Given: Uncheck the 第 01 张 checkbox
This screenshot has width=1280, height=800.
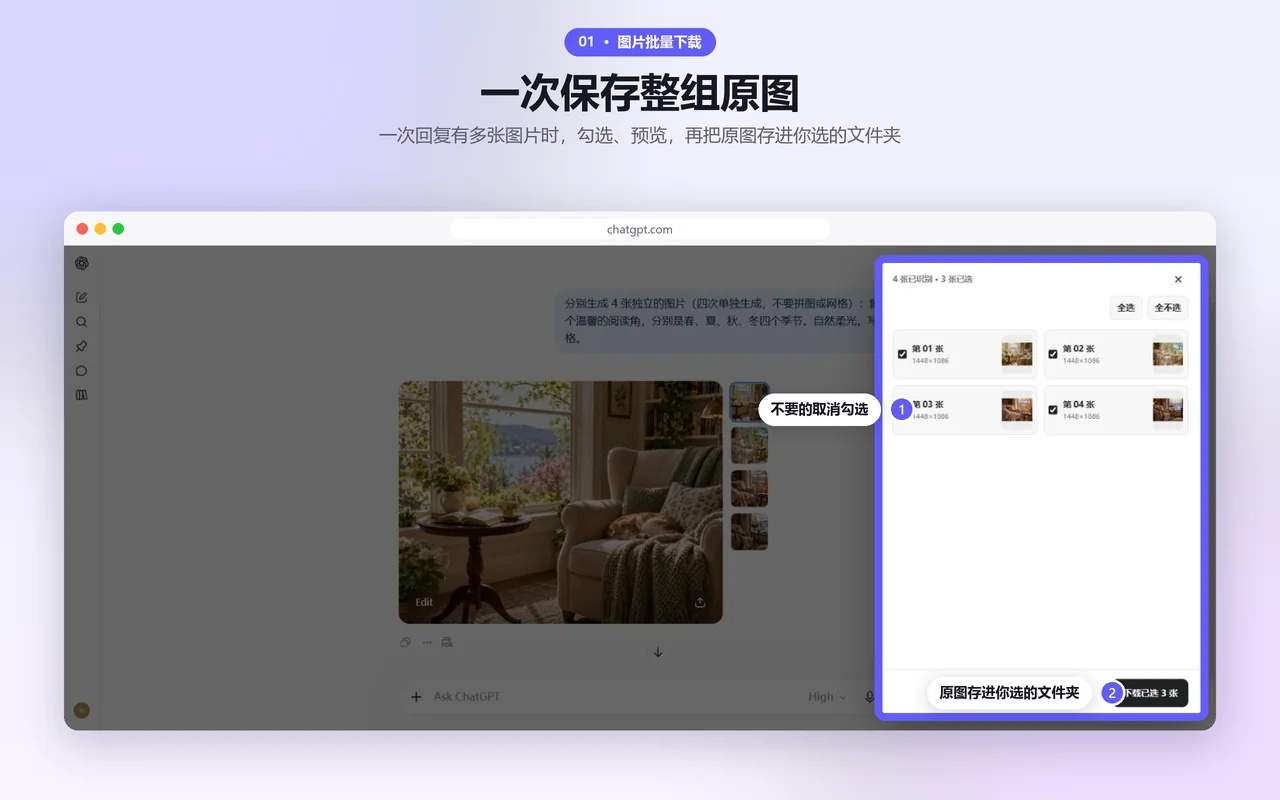Looking at the screenshot, I should tap(903, 354).
